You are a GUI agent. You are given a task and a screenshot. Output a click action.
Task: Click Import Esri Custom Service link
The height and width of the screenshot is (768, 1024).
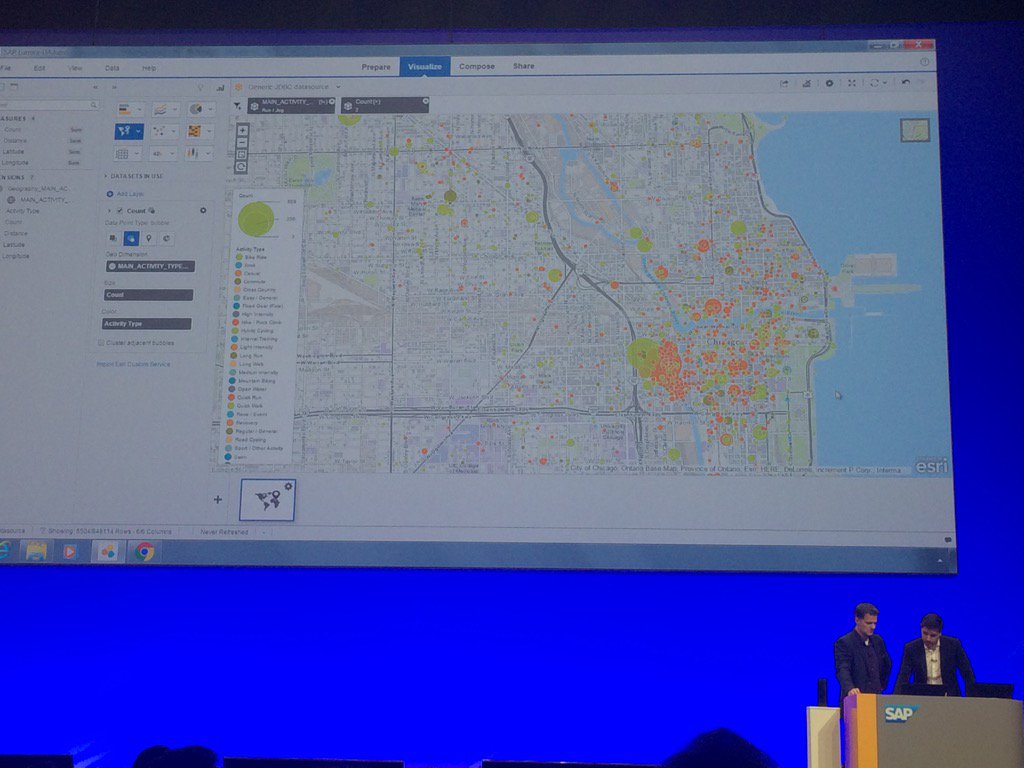[133, 364]
